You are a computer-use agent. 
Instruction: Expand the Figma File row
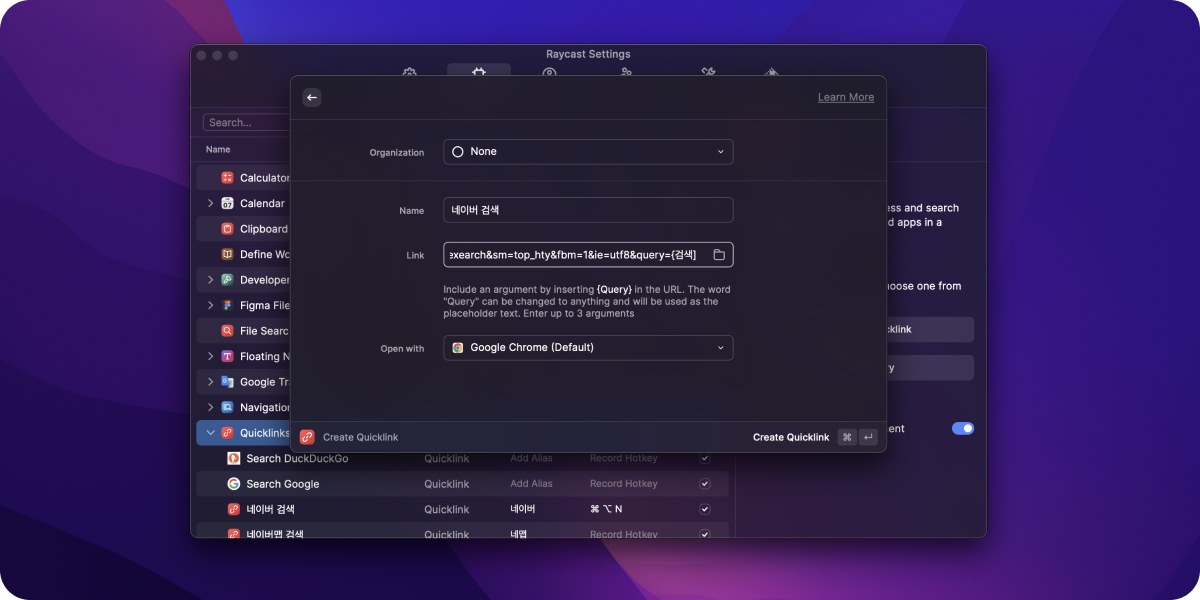(x=210, y=305)
